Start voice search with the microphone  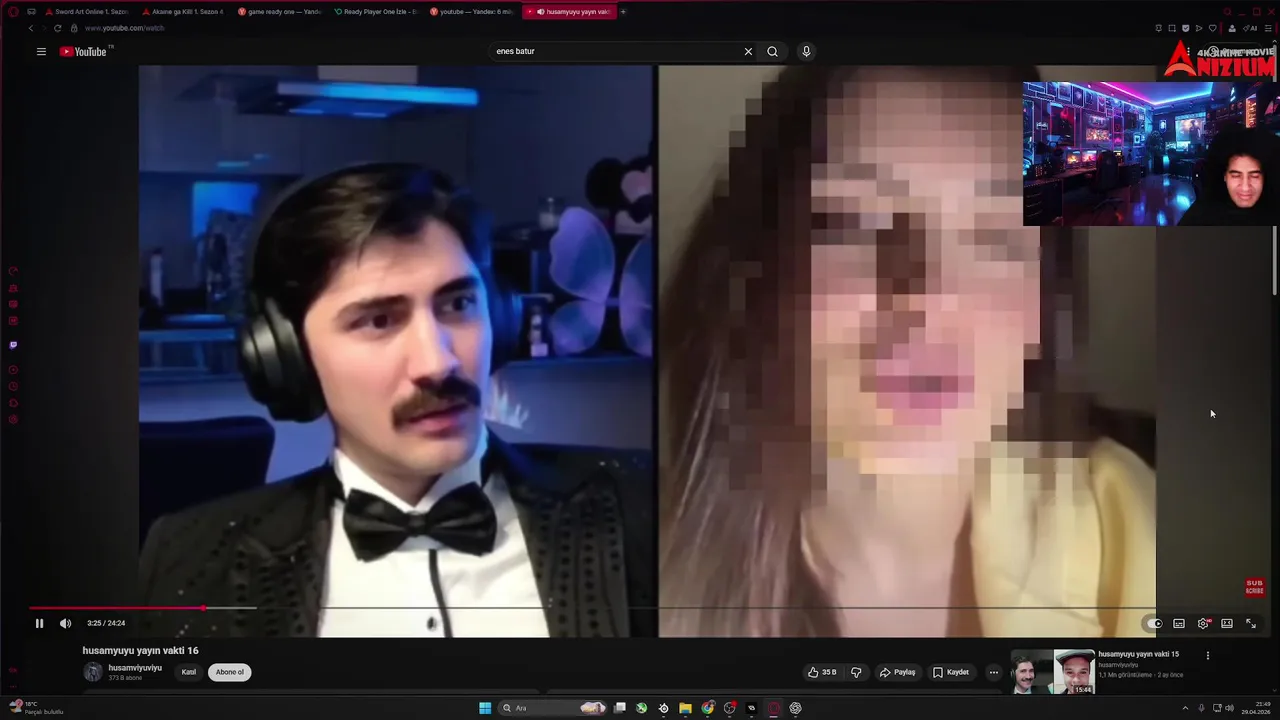point(806,51)
